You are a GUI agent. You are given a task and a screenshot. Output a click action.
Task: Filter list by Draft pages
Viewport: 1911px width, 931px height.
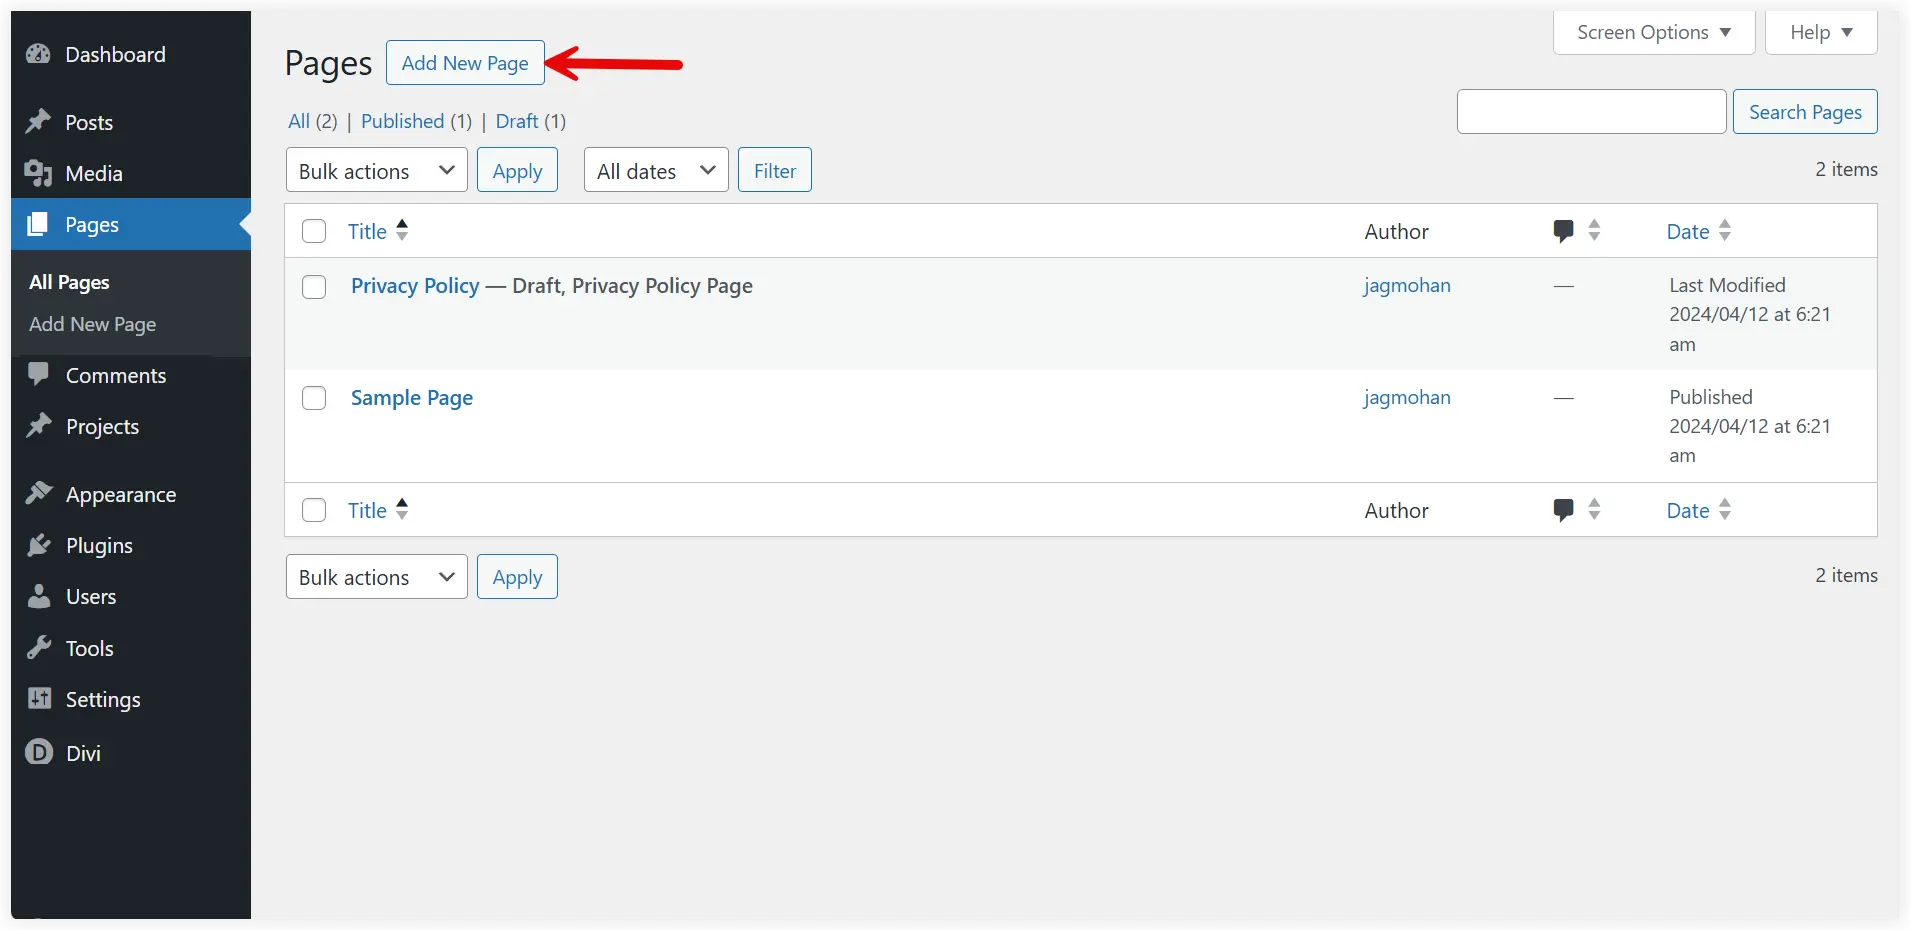pyautogui.click(x=517, y=121)
